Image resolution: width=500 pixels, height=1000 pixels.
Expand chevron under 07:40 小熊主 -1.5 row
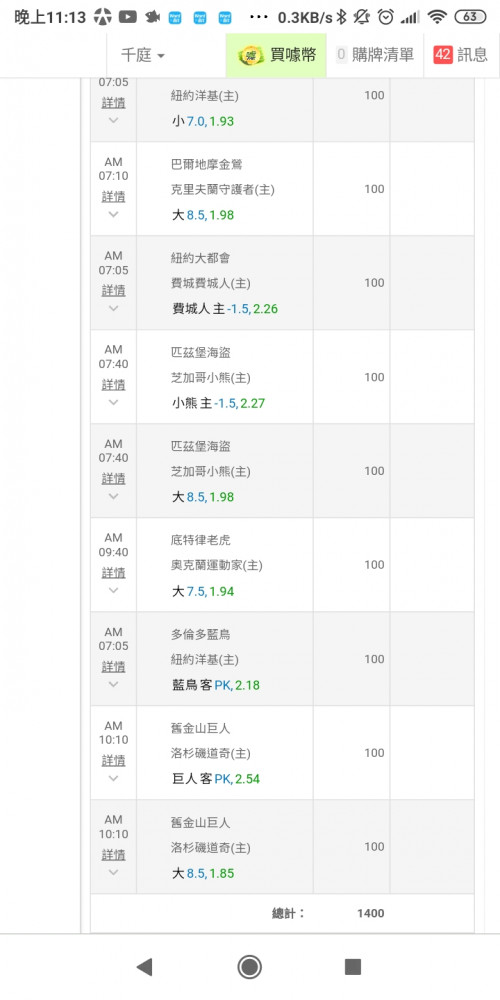coord(113,402)
